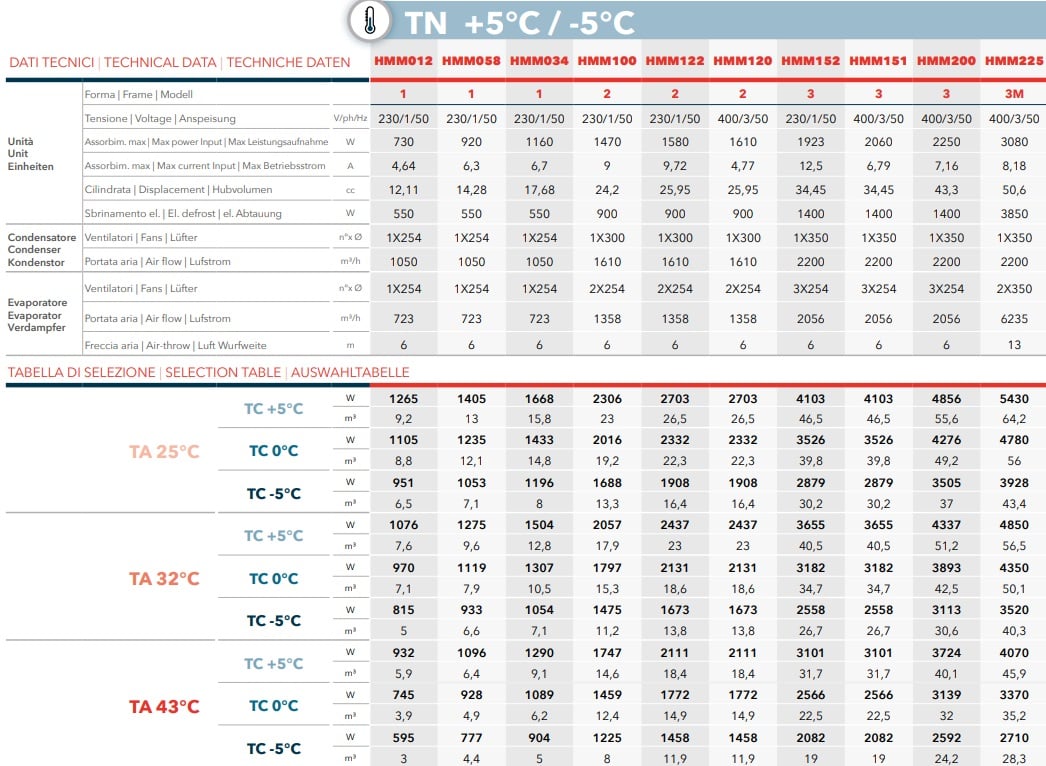1046x766 pixels.
Task: Select the AUSWAHLTABELLE heading text
Action: pos(350,372)
